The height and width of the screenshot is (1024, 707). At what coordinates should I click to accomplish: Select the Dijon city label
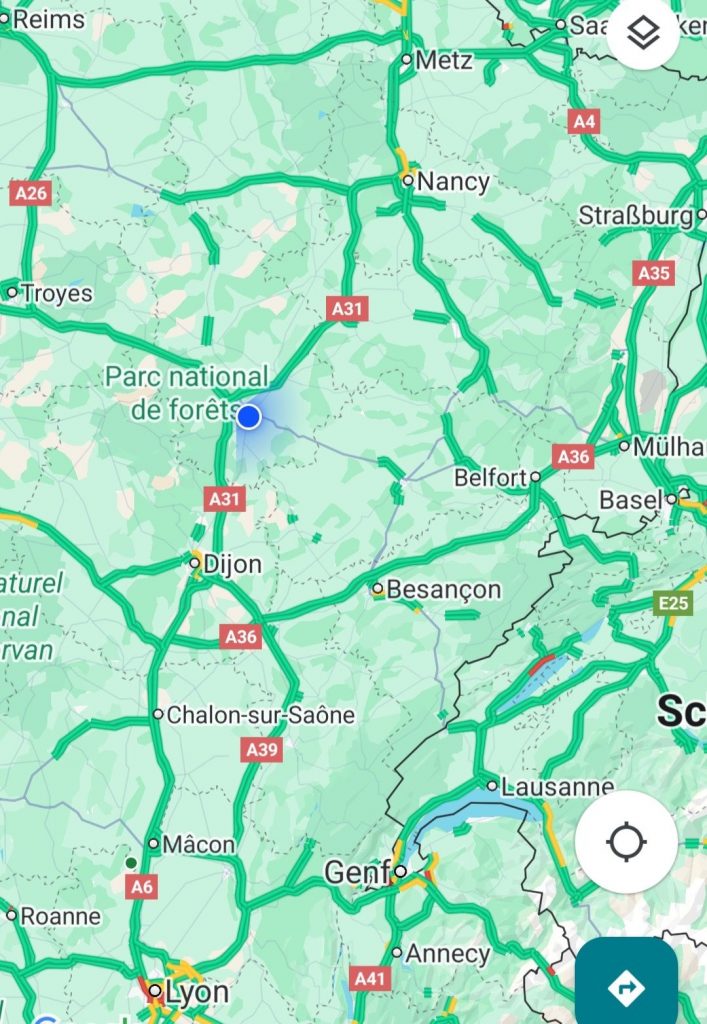pyautogui.click(x=232, y=564)
